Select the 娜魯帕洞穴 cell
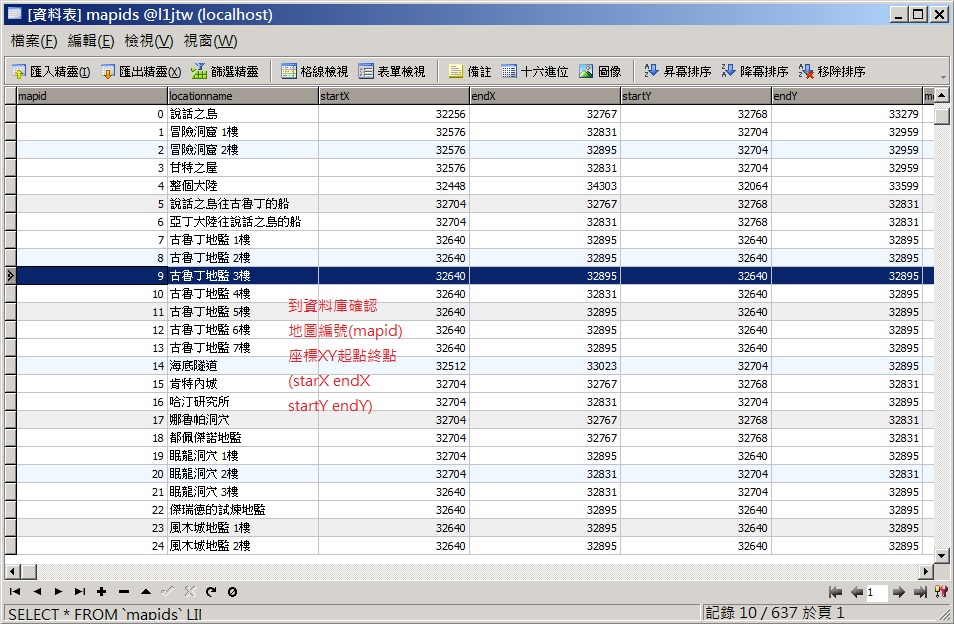This screenshot has height=624, width=954. (243, 420)
